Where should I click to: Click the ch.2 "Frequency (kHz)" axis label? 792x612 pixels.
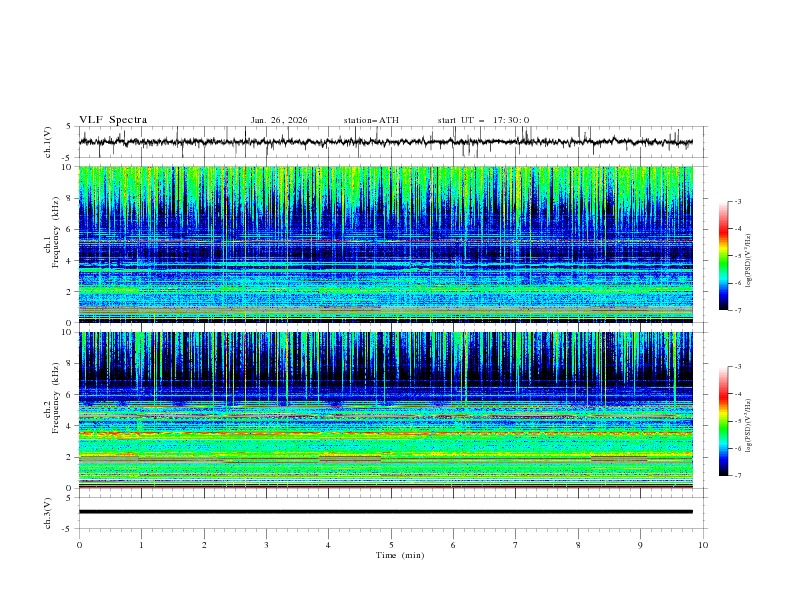tap(56, 399)
